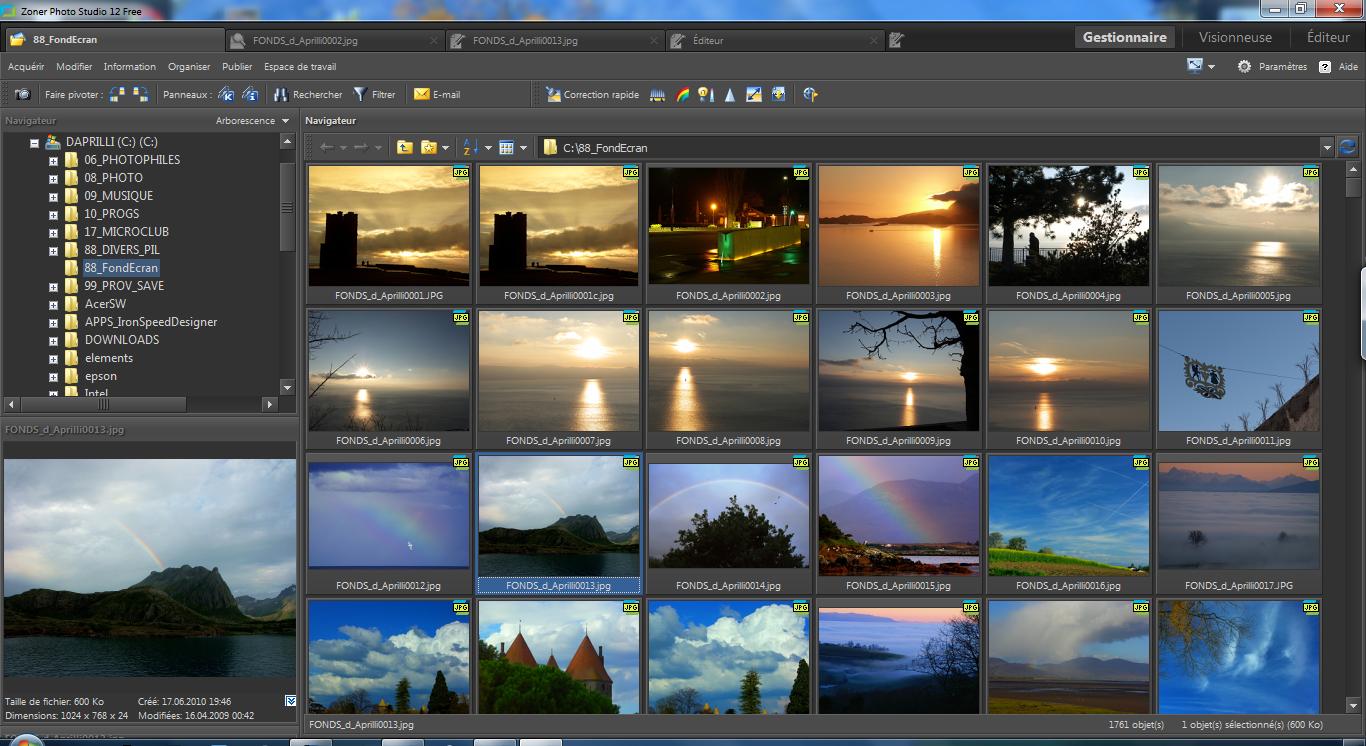Click the Rechercher binoculars icon
The height and width of the screenshot is (746, 1366).
282,94
